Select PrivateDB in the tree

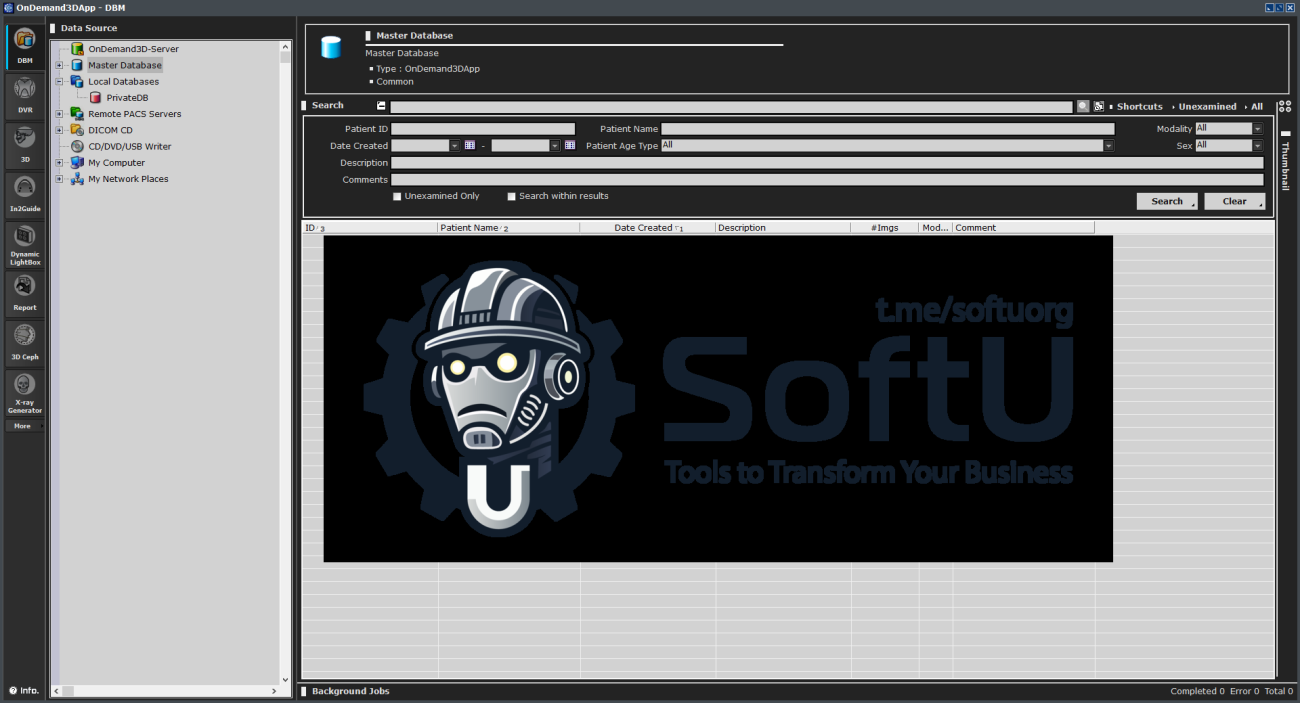(127, 98)
